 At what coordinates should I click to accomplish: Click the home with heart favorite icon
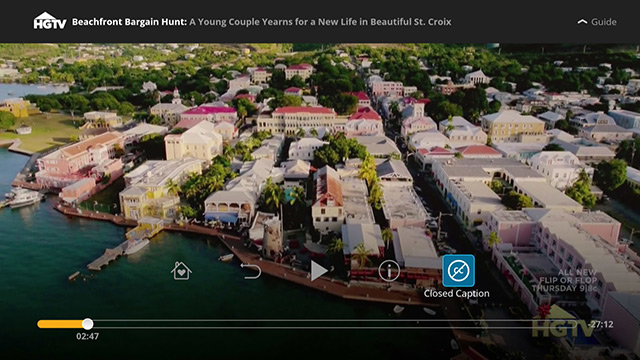[x=181, y=271]
